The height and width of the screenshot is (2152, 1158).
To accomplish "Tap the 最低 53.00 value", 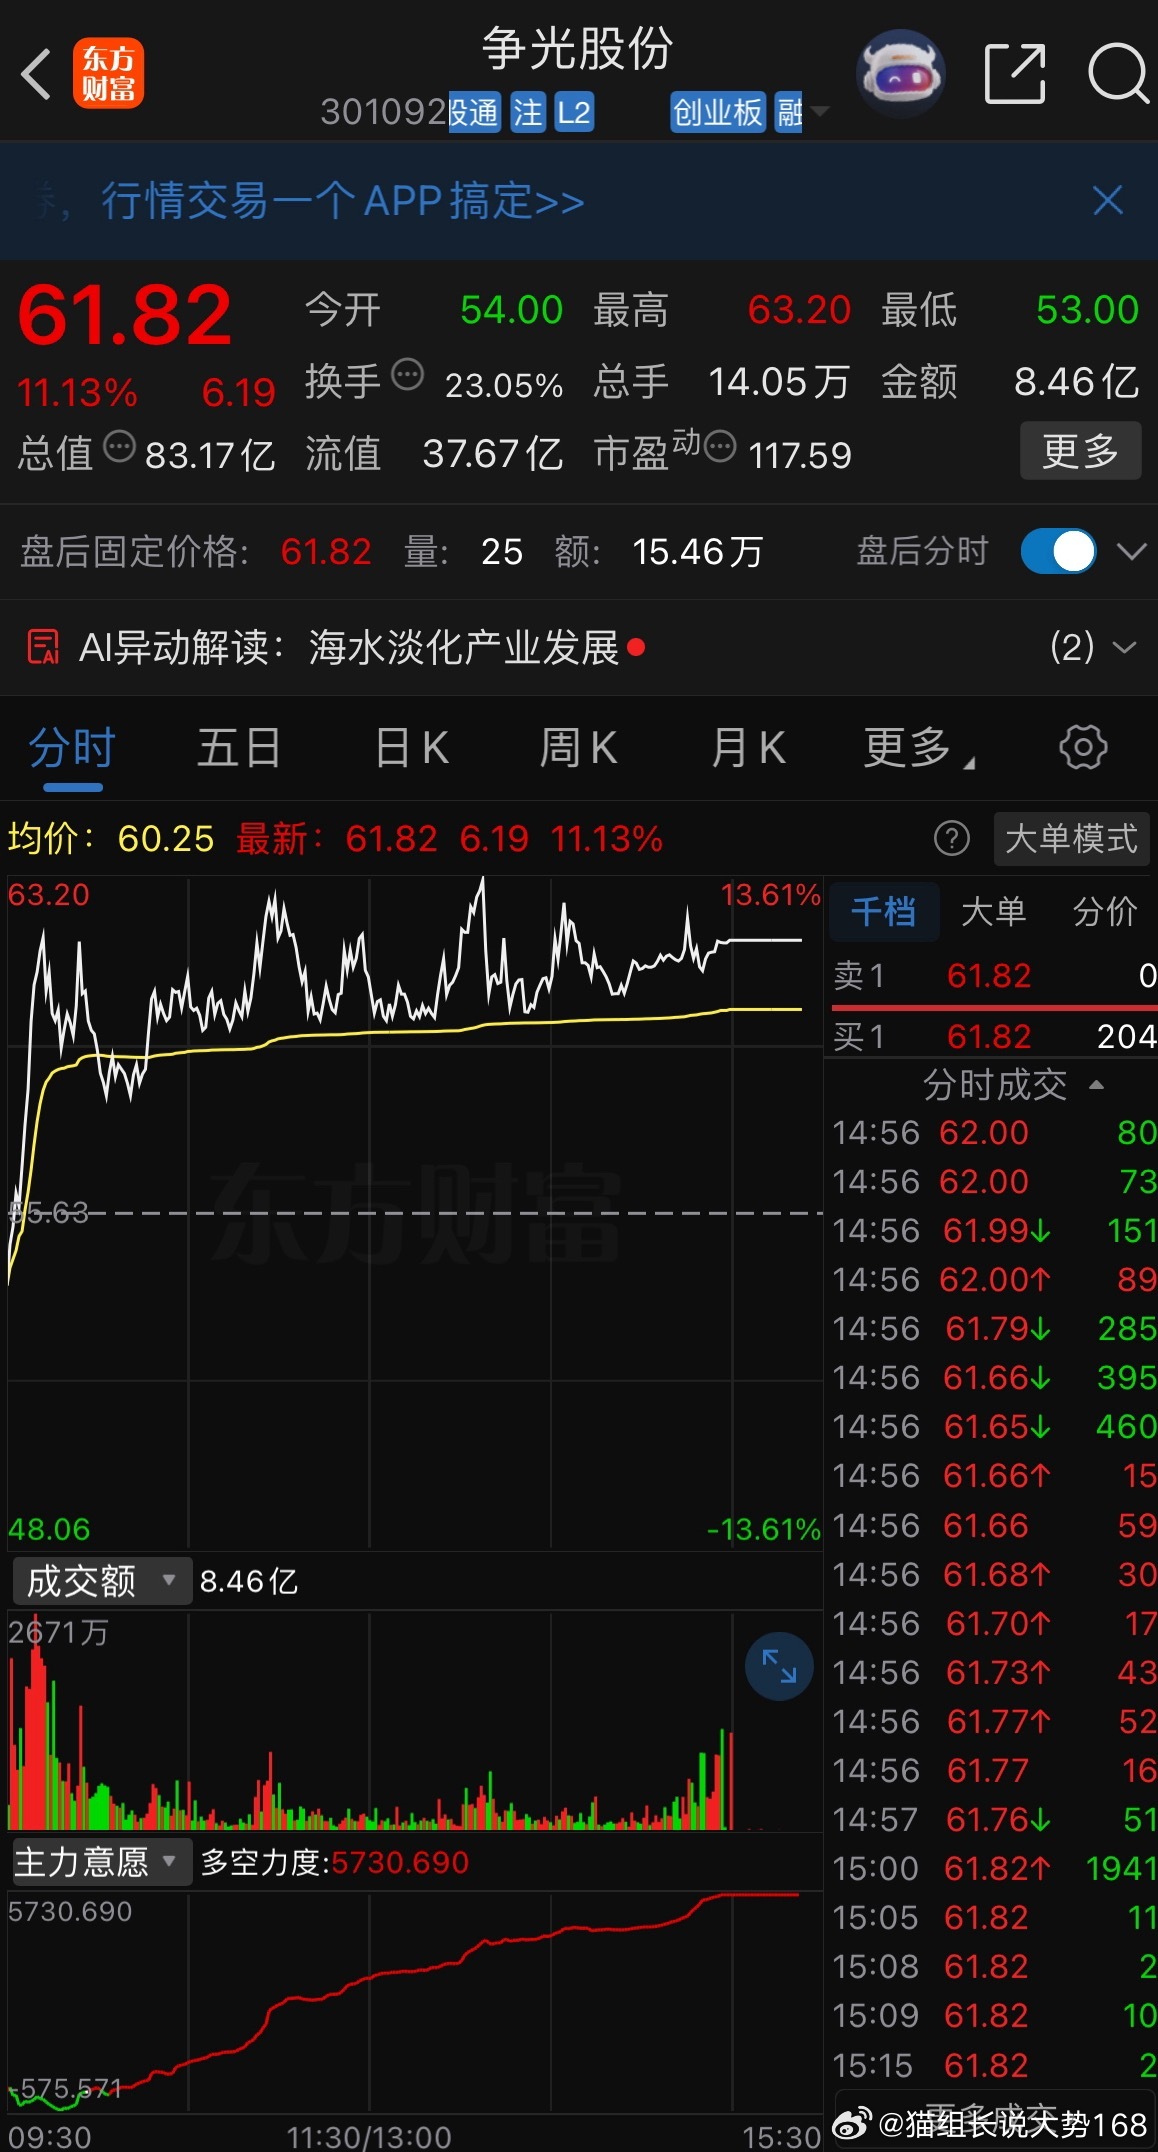I will 1087,310.
